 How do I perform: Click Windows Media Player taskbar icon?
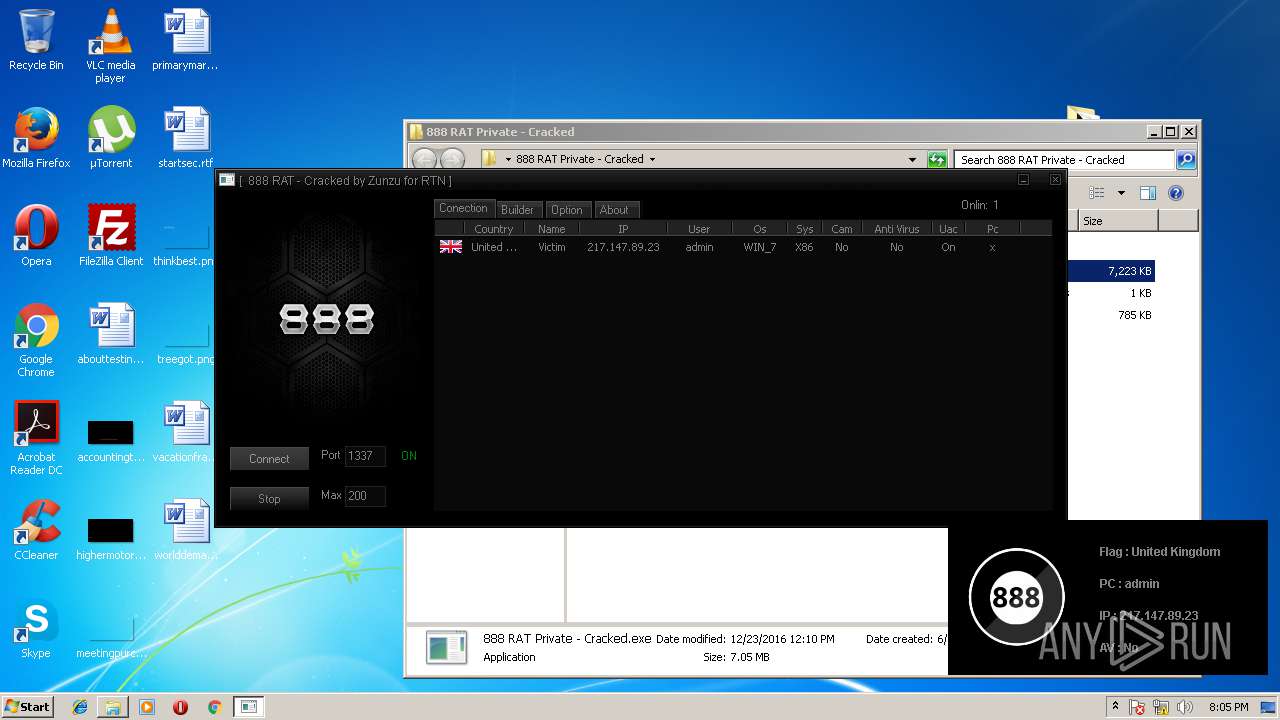coord(147,707)
